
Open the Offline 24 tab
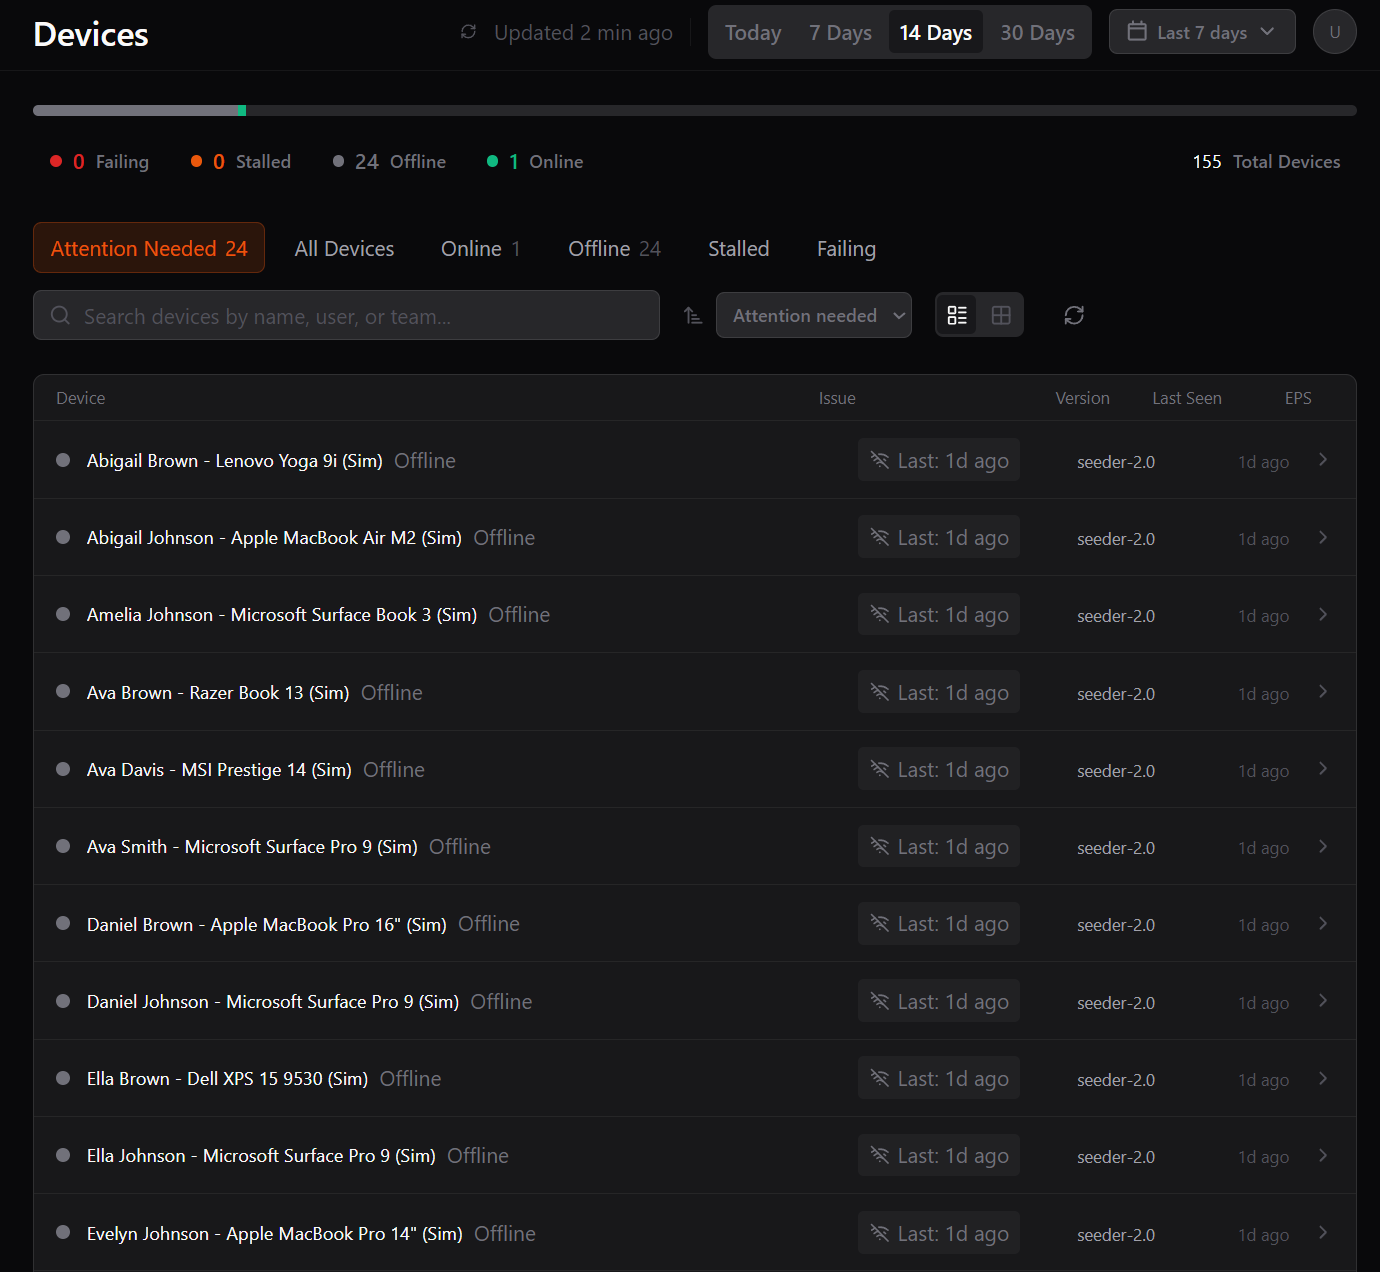(614, 249)
